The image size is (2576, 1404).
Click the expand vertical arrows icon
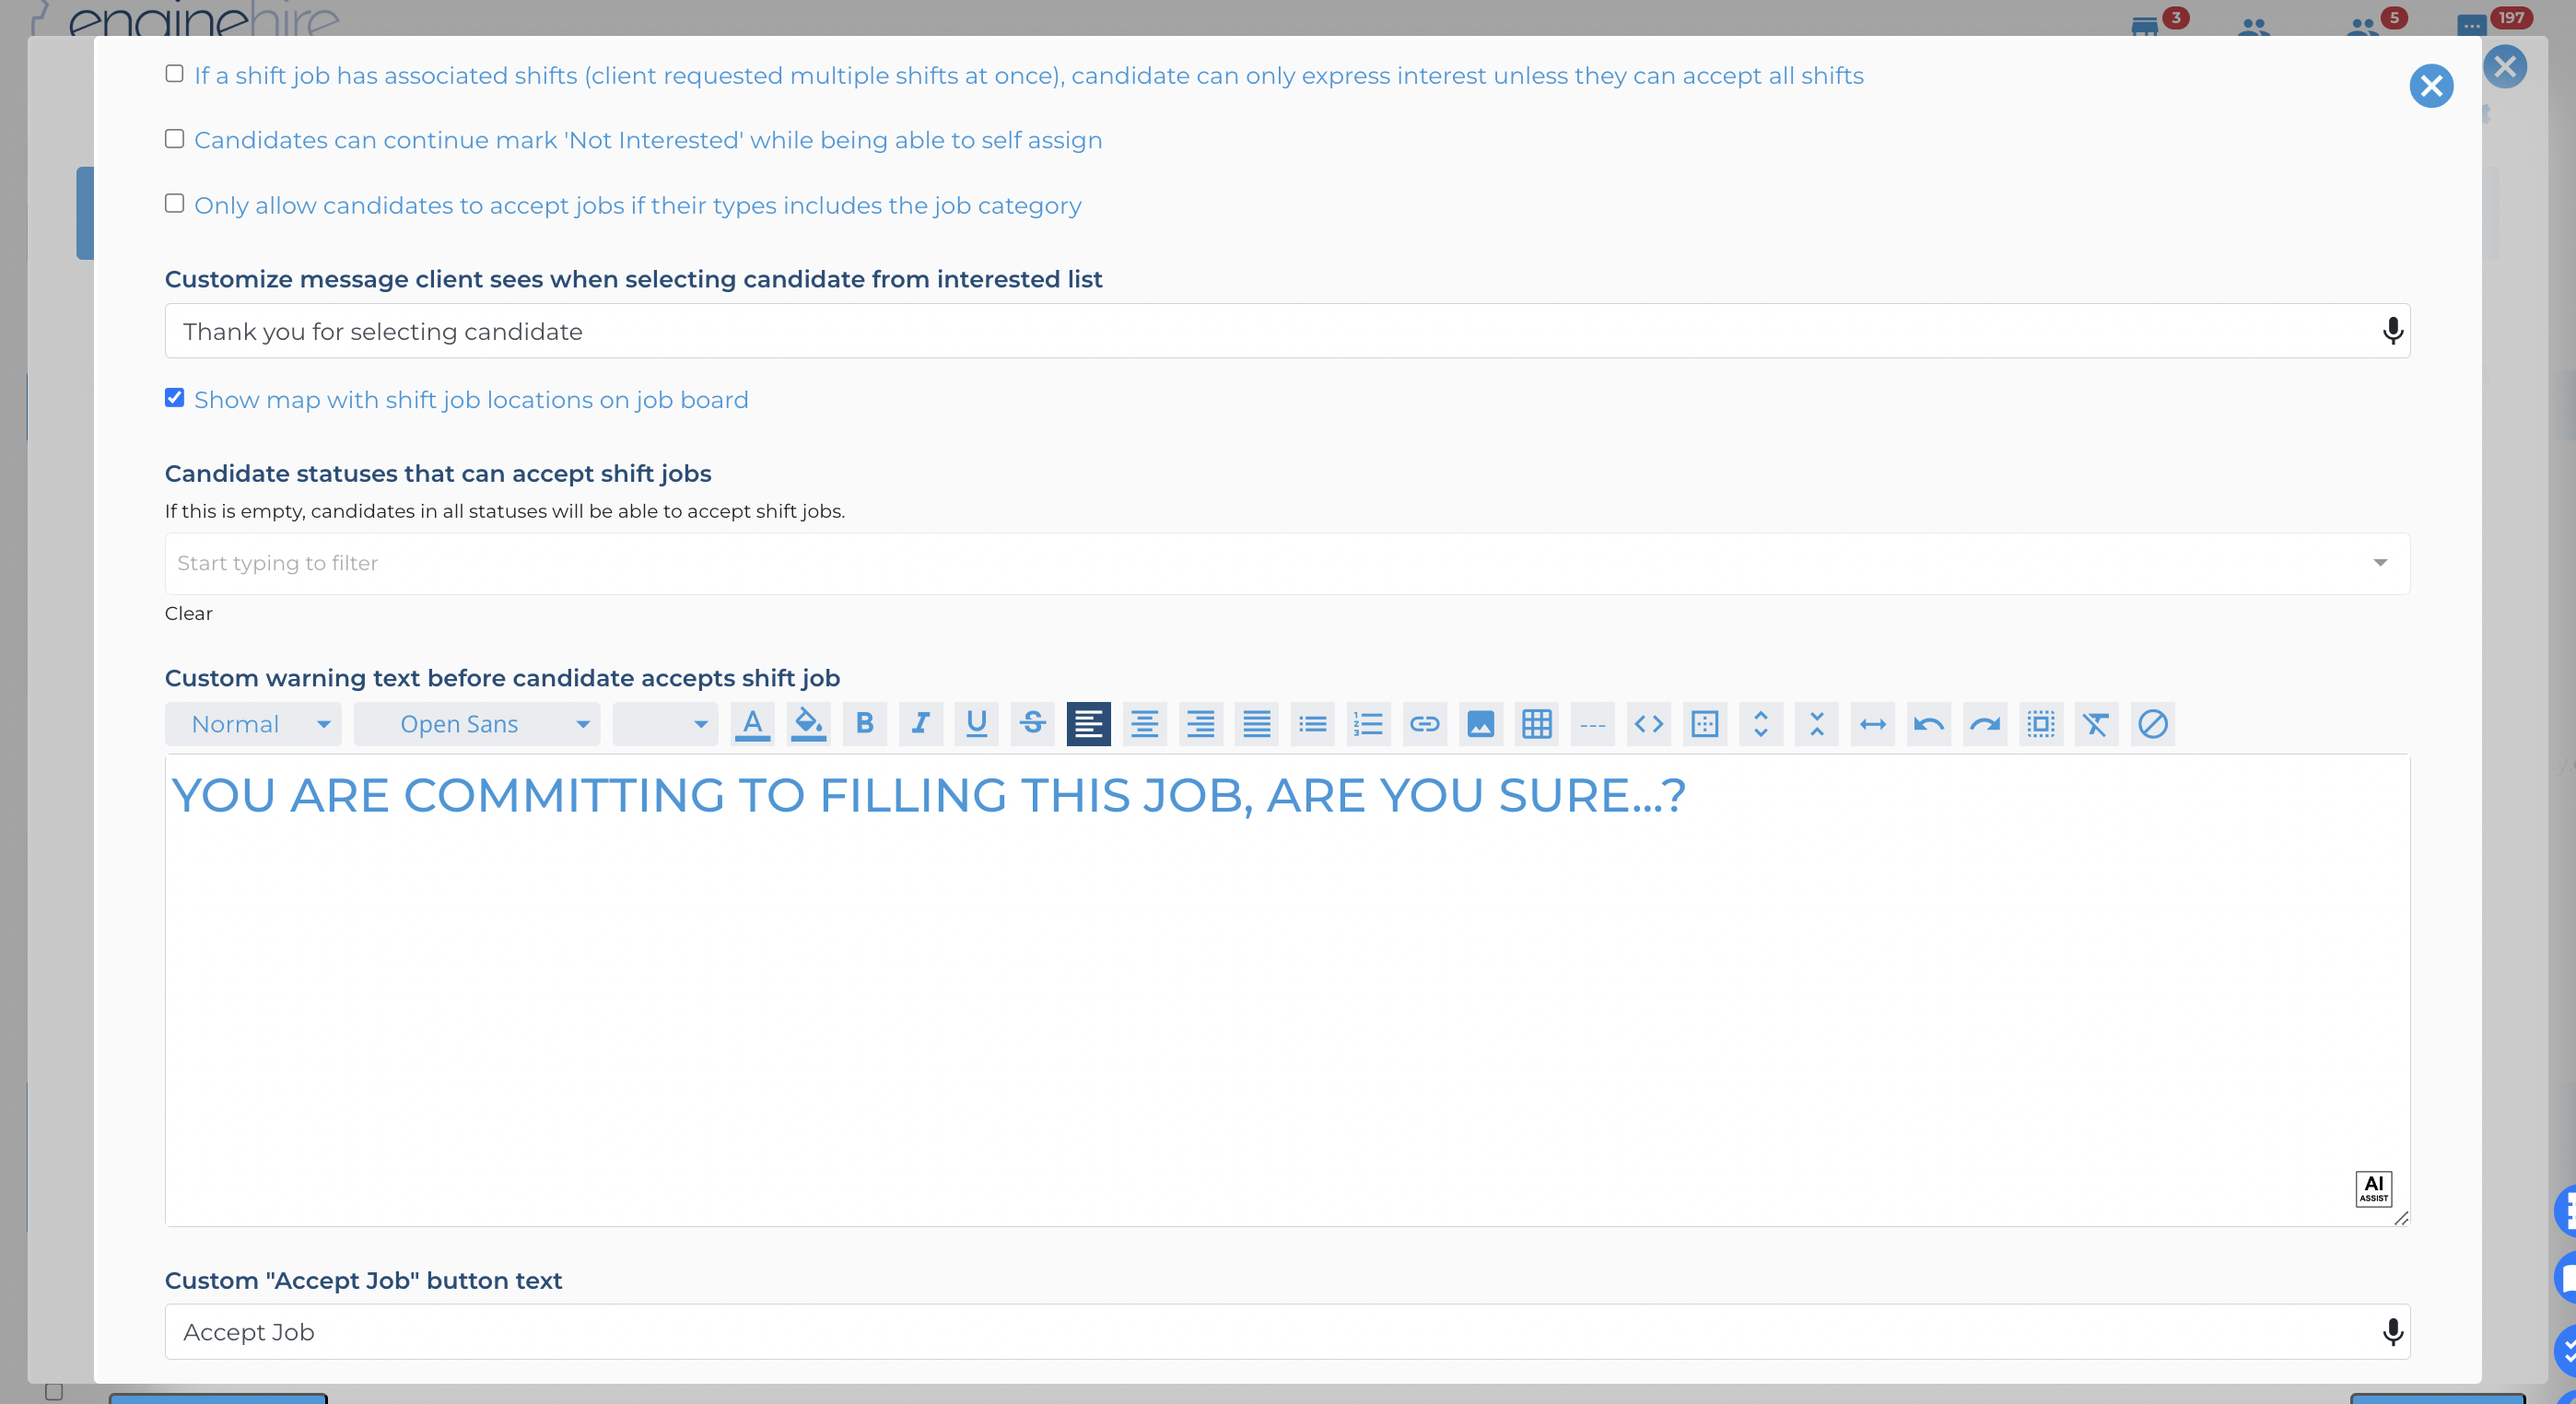tap(1760, 723)
